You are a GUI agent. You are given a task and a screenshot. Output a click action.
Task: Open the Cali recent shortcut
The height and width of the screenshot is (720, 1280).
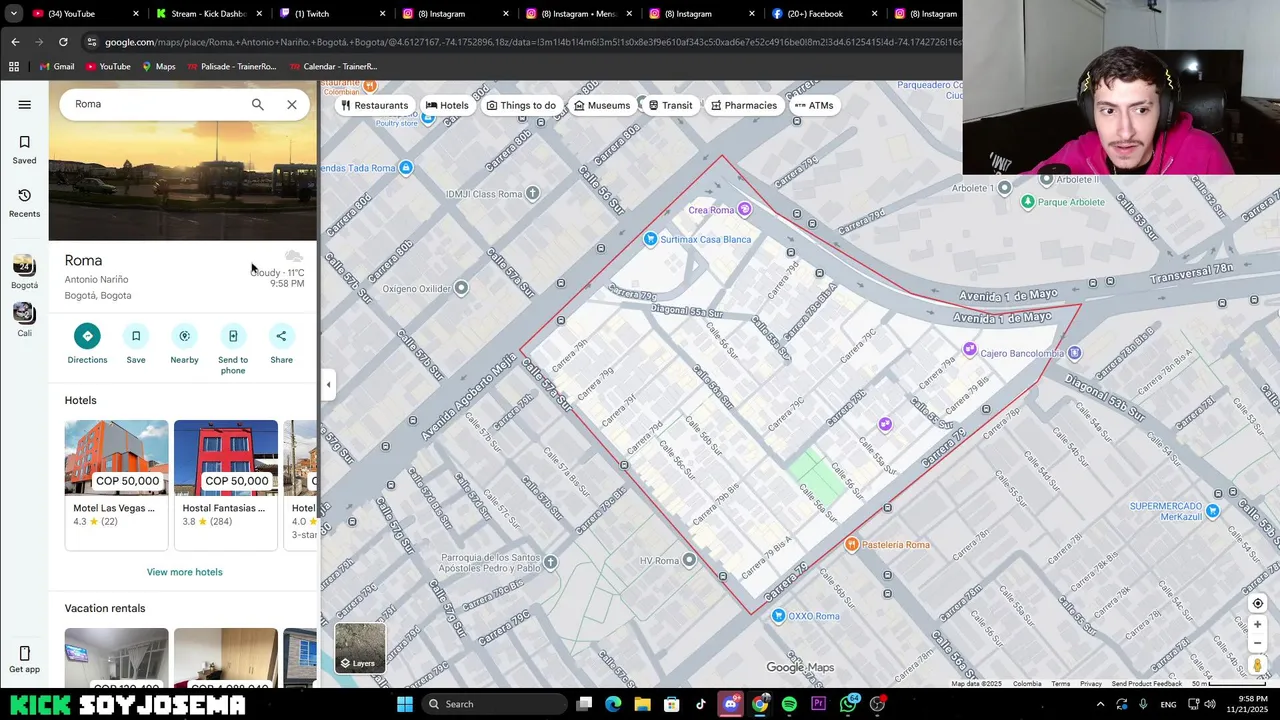pos(24,320)
